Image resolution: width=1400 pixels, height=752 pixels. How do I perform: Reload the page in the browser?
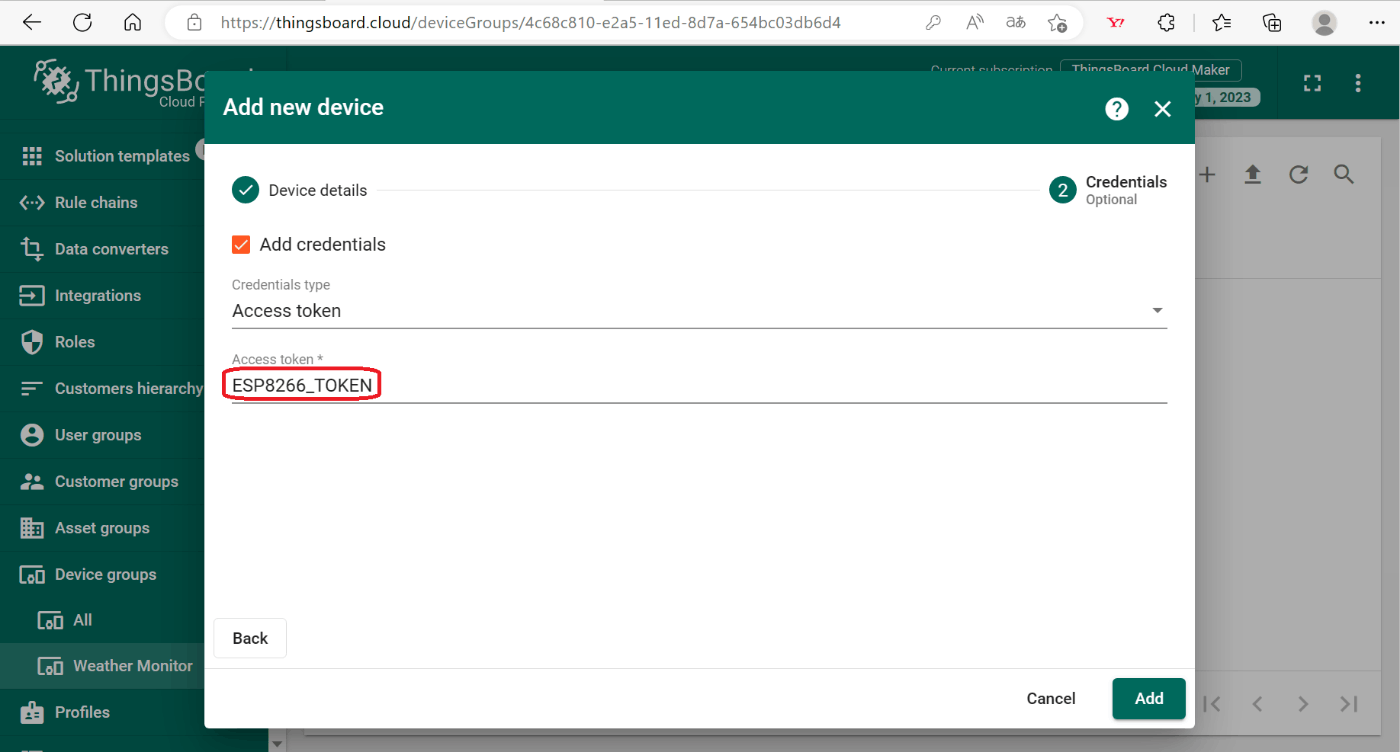[82, 22]
